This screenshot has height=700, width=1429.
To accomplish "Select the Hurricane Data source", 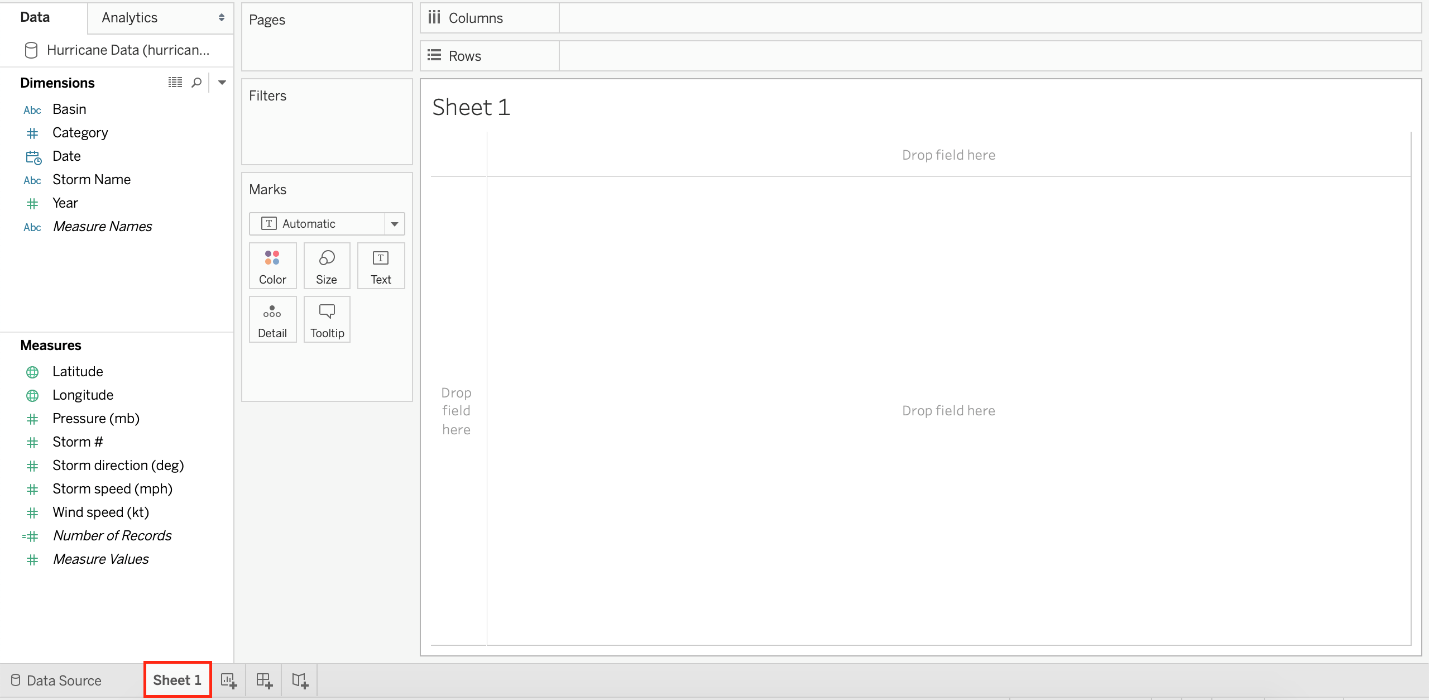I will 127,50.
